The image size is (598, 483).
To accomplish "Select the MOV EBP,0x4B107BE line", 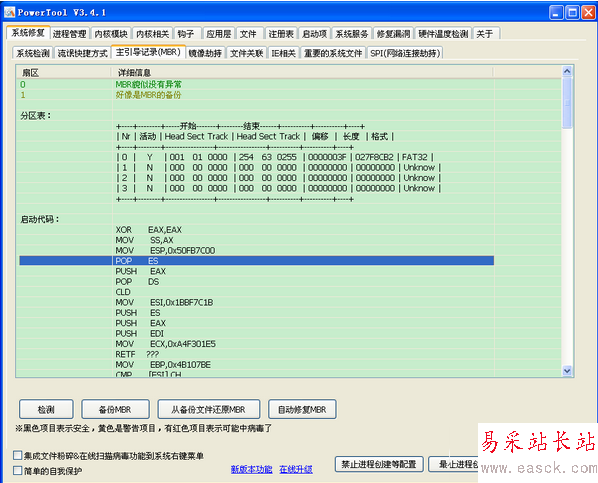I will click(x=256, y=364).
